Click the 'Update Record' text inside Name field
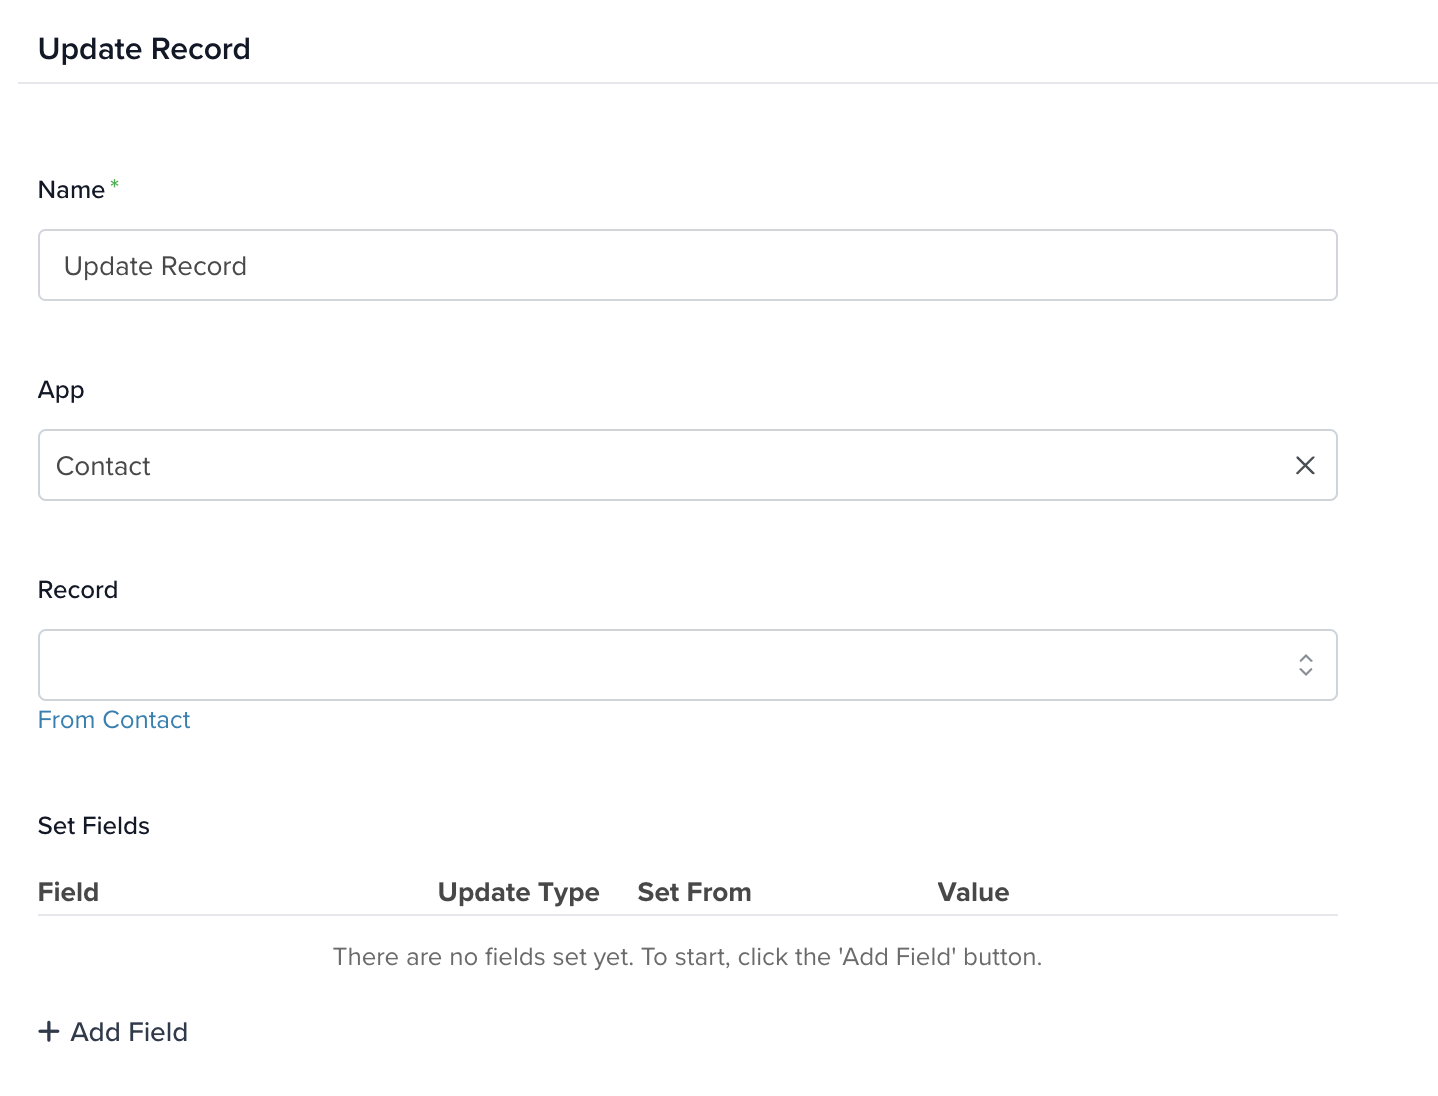This screenshot has width=1438, height=1096. pos(155,266)
